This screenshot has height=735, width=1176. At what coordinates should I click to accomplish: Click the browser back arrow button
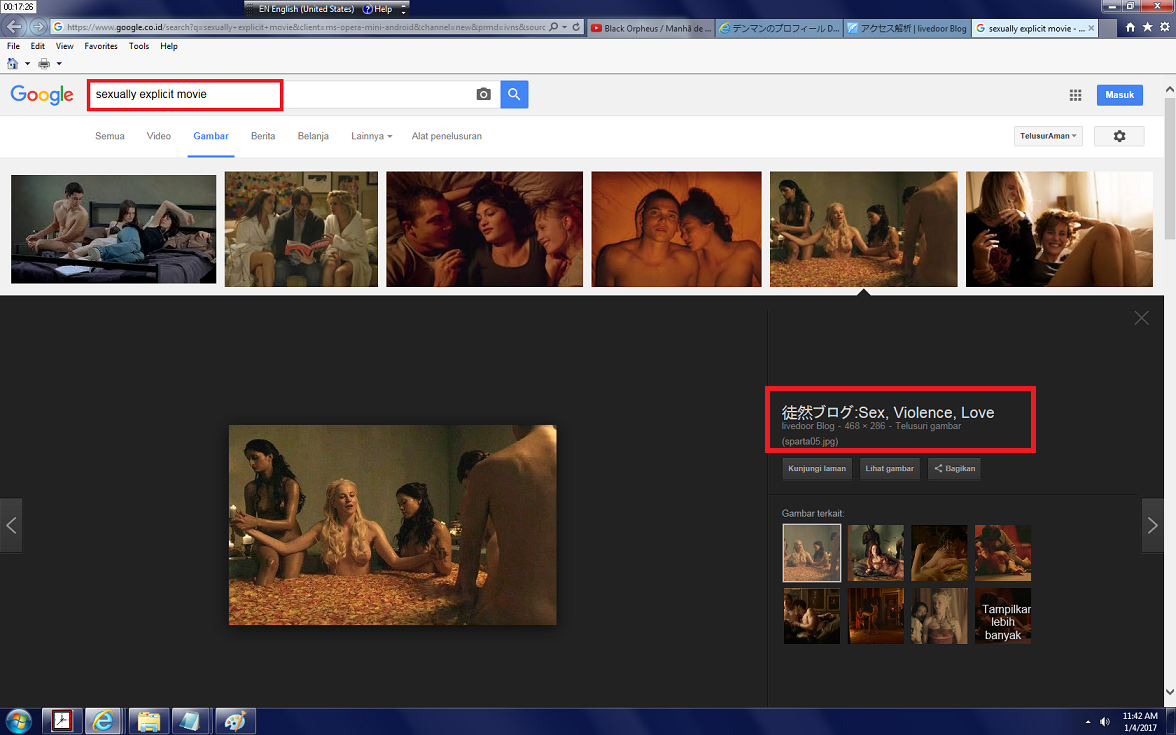point(14,27)
